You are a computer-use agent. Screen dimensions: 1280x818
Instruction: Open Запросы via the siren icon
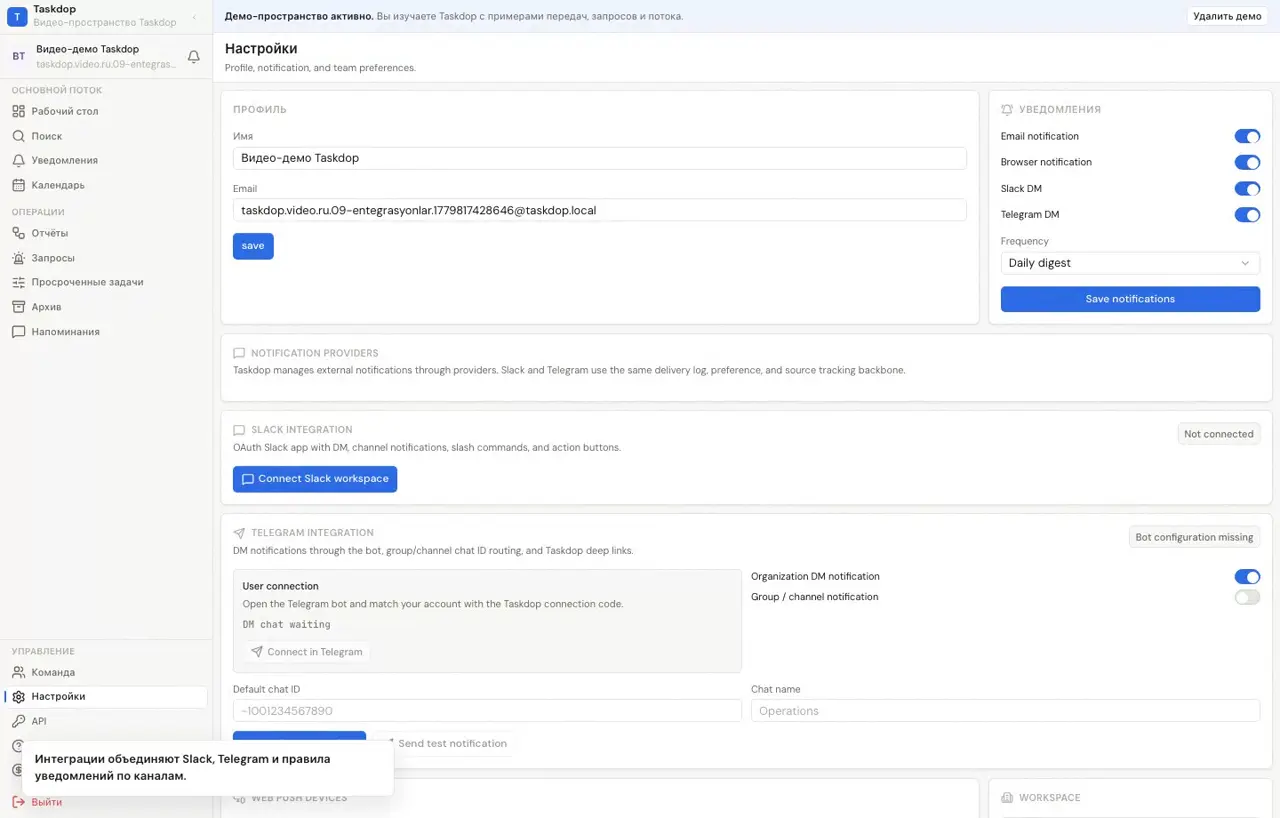pos(18,258)
